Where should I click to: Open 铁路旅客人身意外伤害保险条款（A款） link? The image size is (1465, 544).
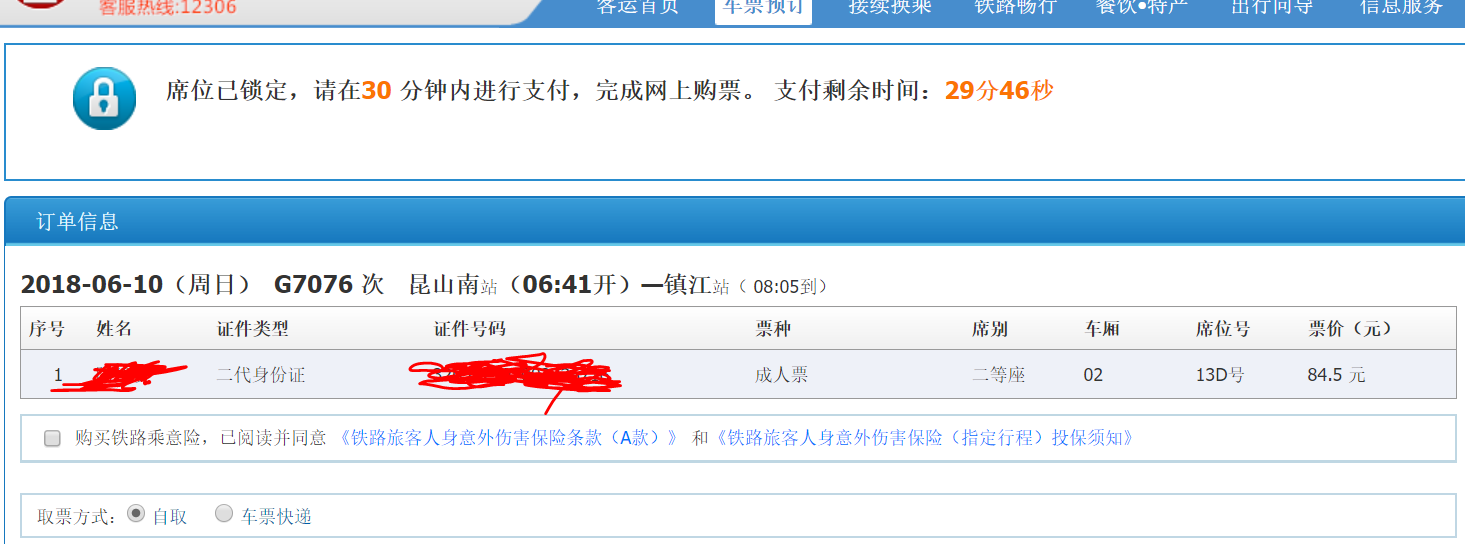click(509, 438)
